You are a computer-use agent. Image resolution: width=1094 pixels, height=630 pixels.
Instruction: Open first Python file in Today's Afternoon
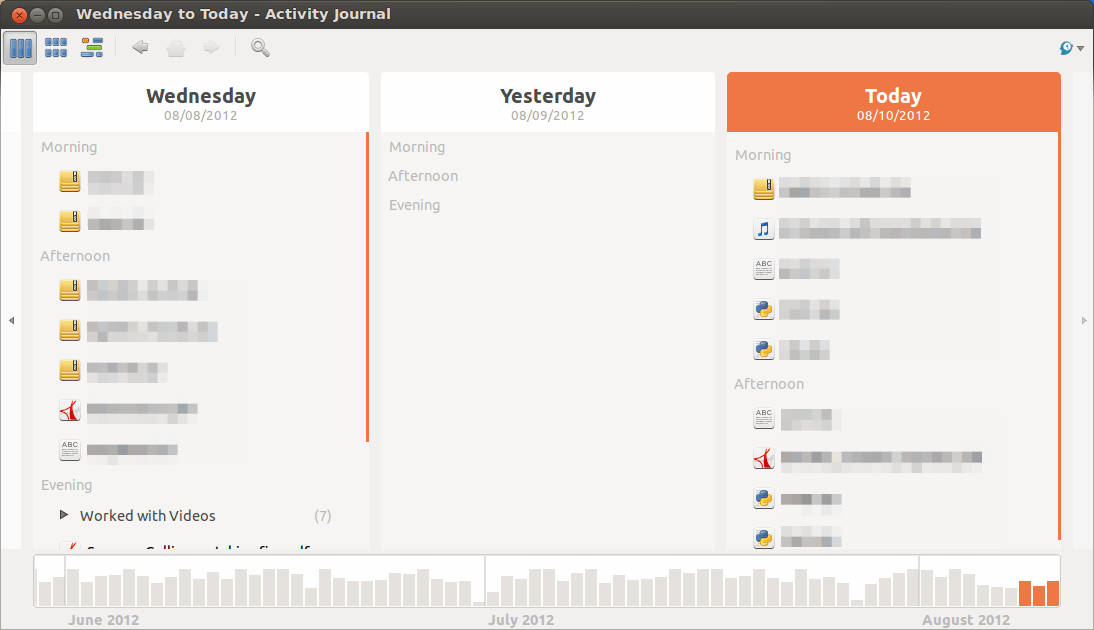pyautogui.click(x=797, y=499)
